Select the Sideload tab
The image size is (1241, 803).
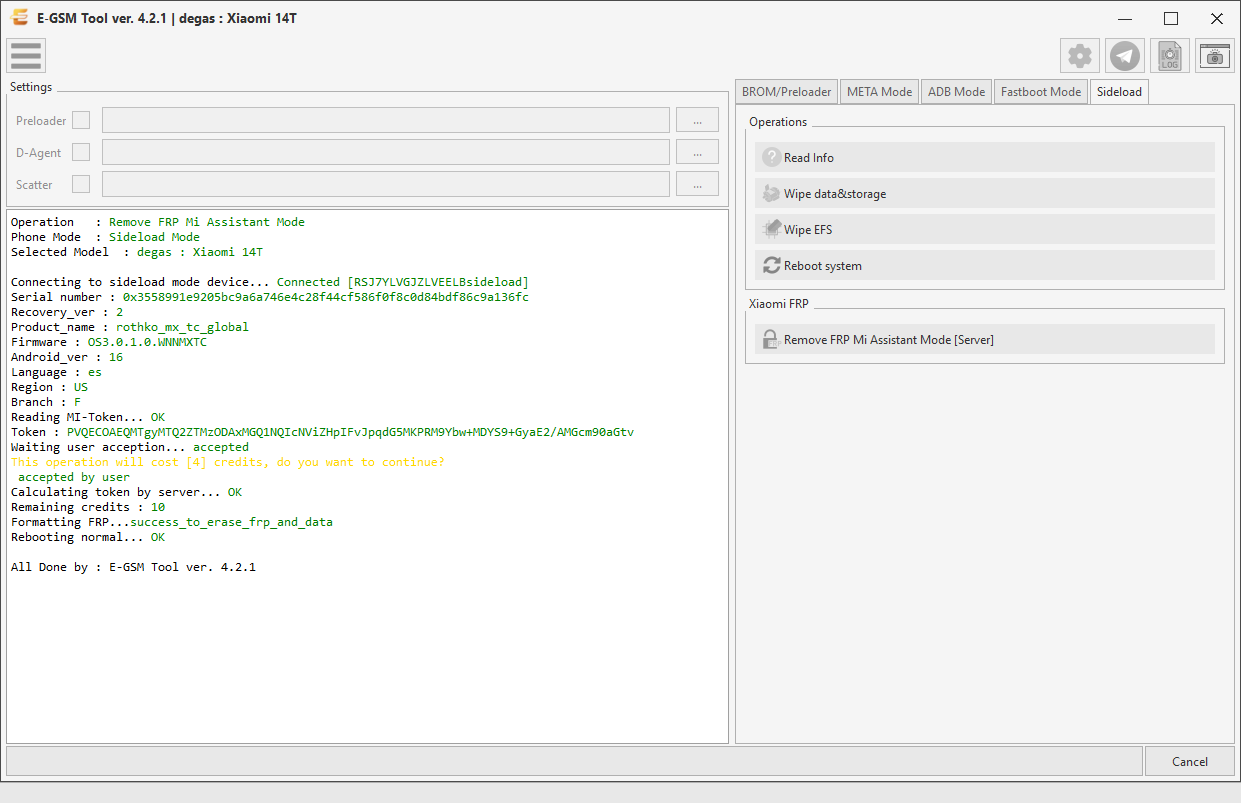tap(1119, 90)
